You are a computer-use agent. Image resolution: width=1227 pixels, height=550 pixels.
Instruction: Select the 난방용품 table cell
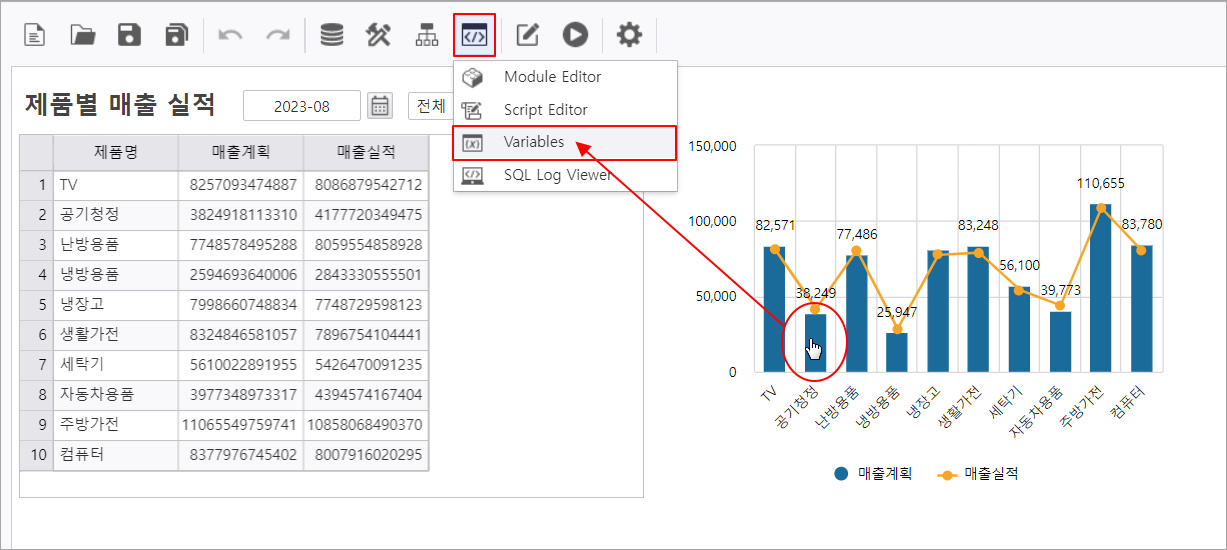tap(116, 245)
